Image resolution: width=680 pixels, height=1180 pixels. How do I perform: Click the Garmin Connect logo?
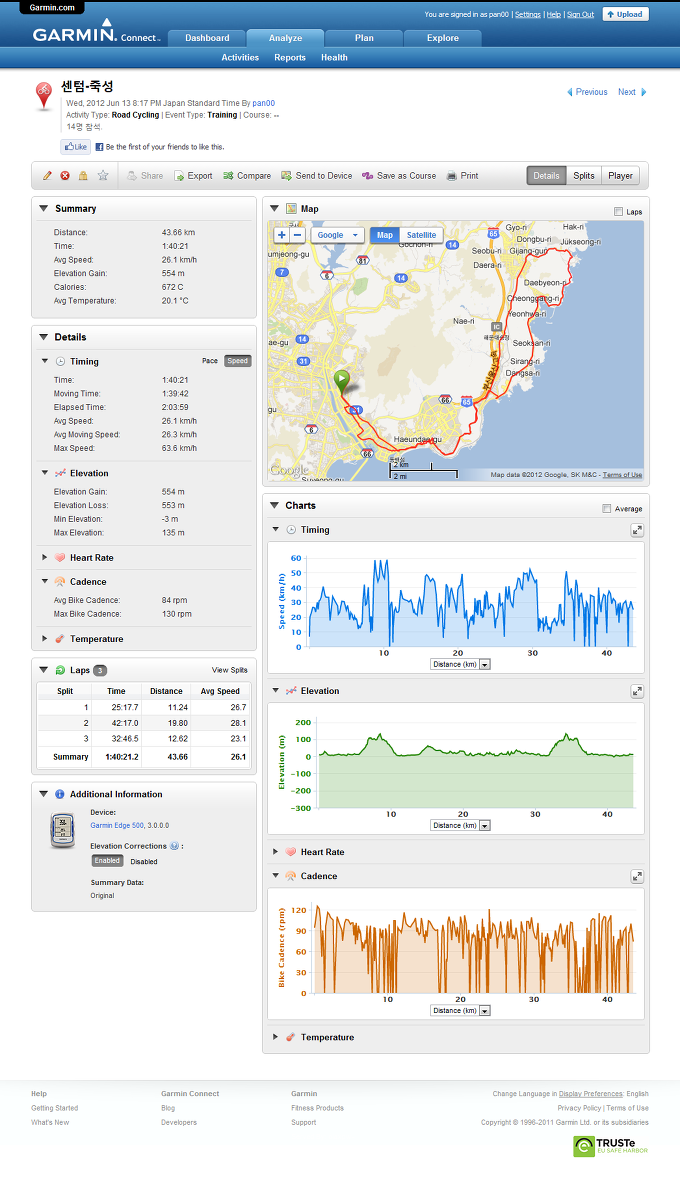[x=96, y=32]
